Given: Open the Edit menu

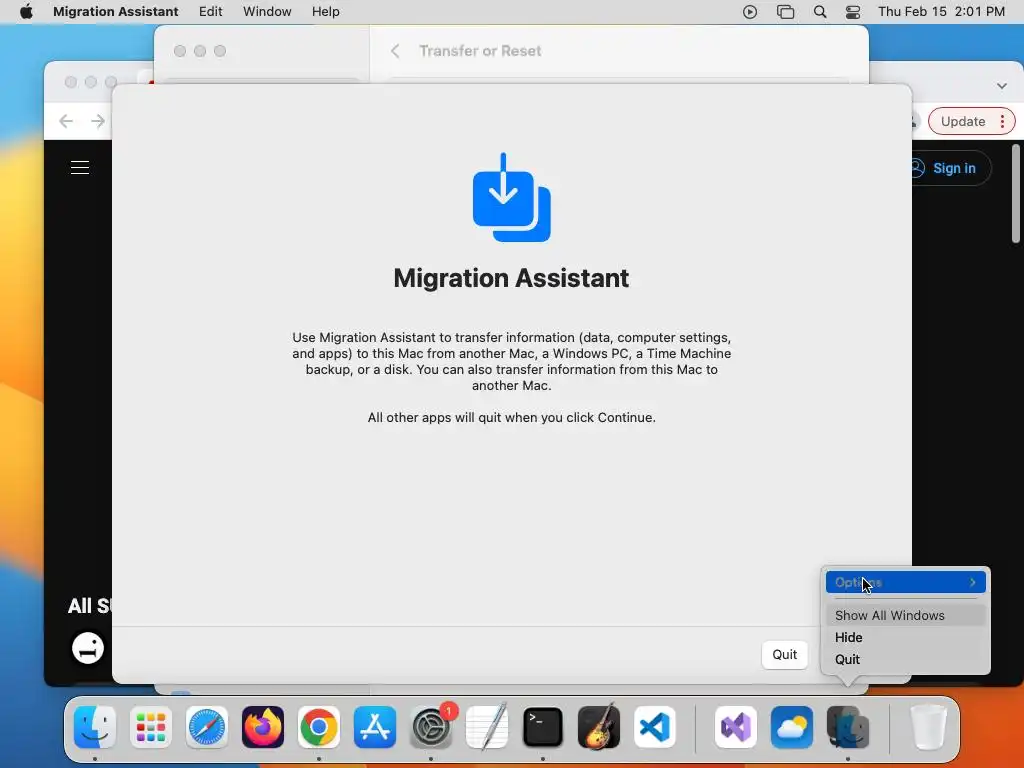Looking at the screenshot, I should (210, 12).
